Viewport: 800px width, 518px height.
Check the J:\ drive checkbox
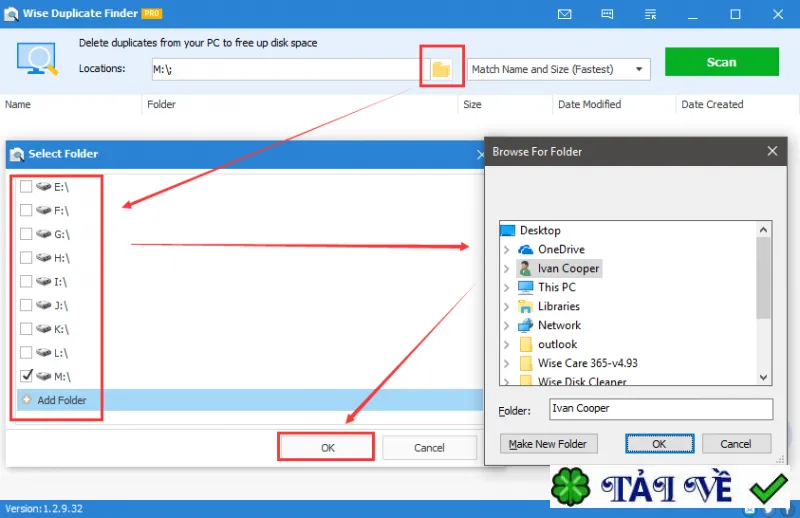(x=26, y=305)
